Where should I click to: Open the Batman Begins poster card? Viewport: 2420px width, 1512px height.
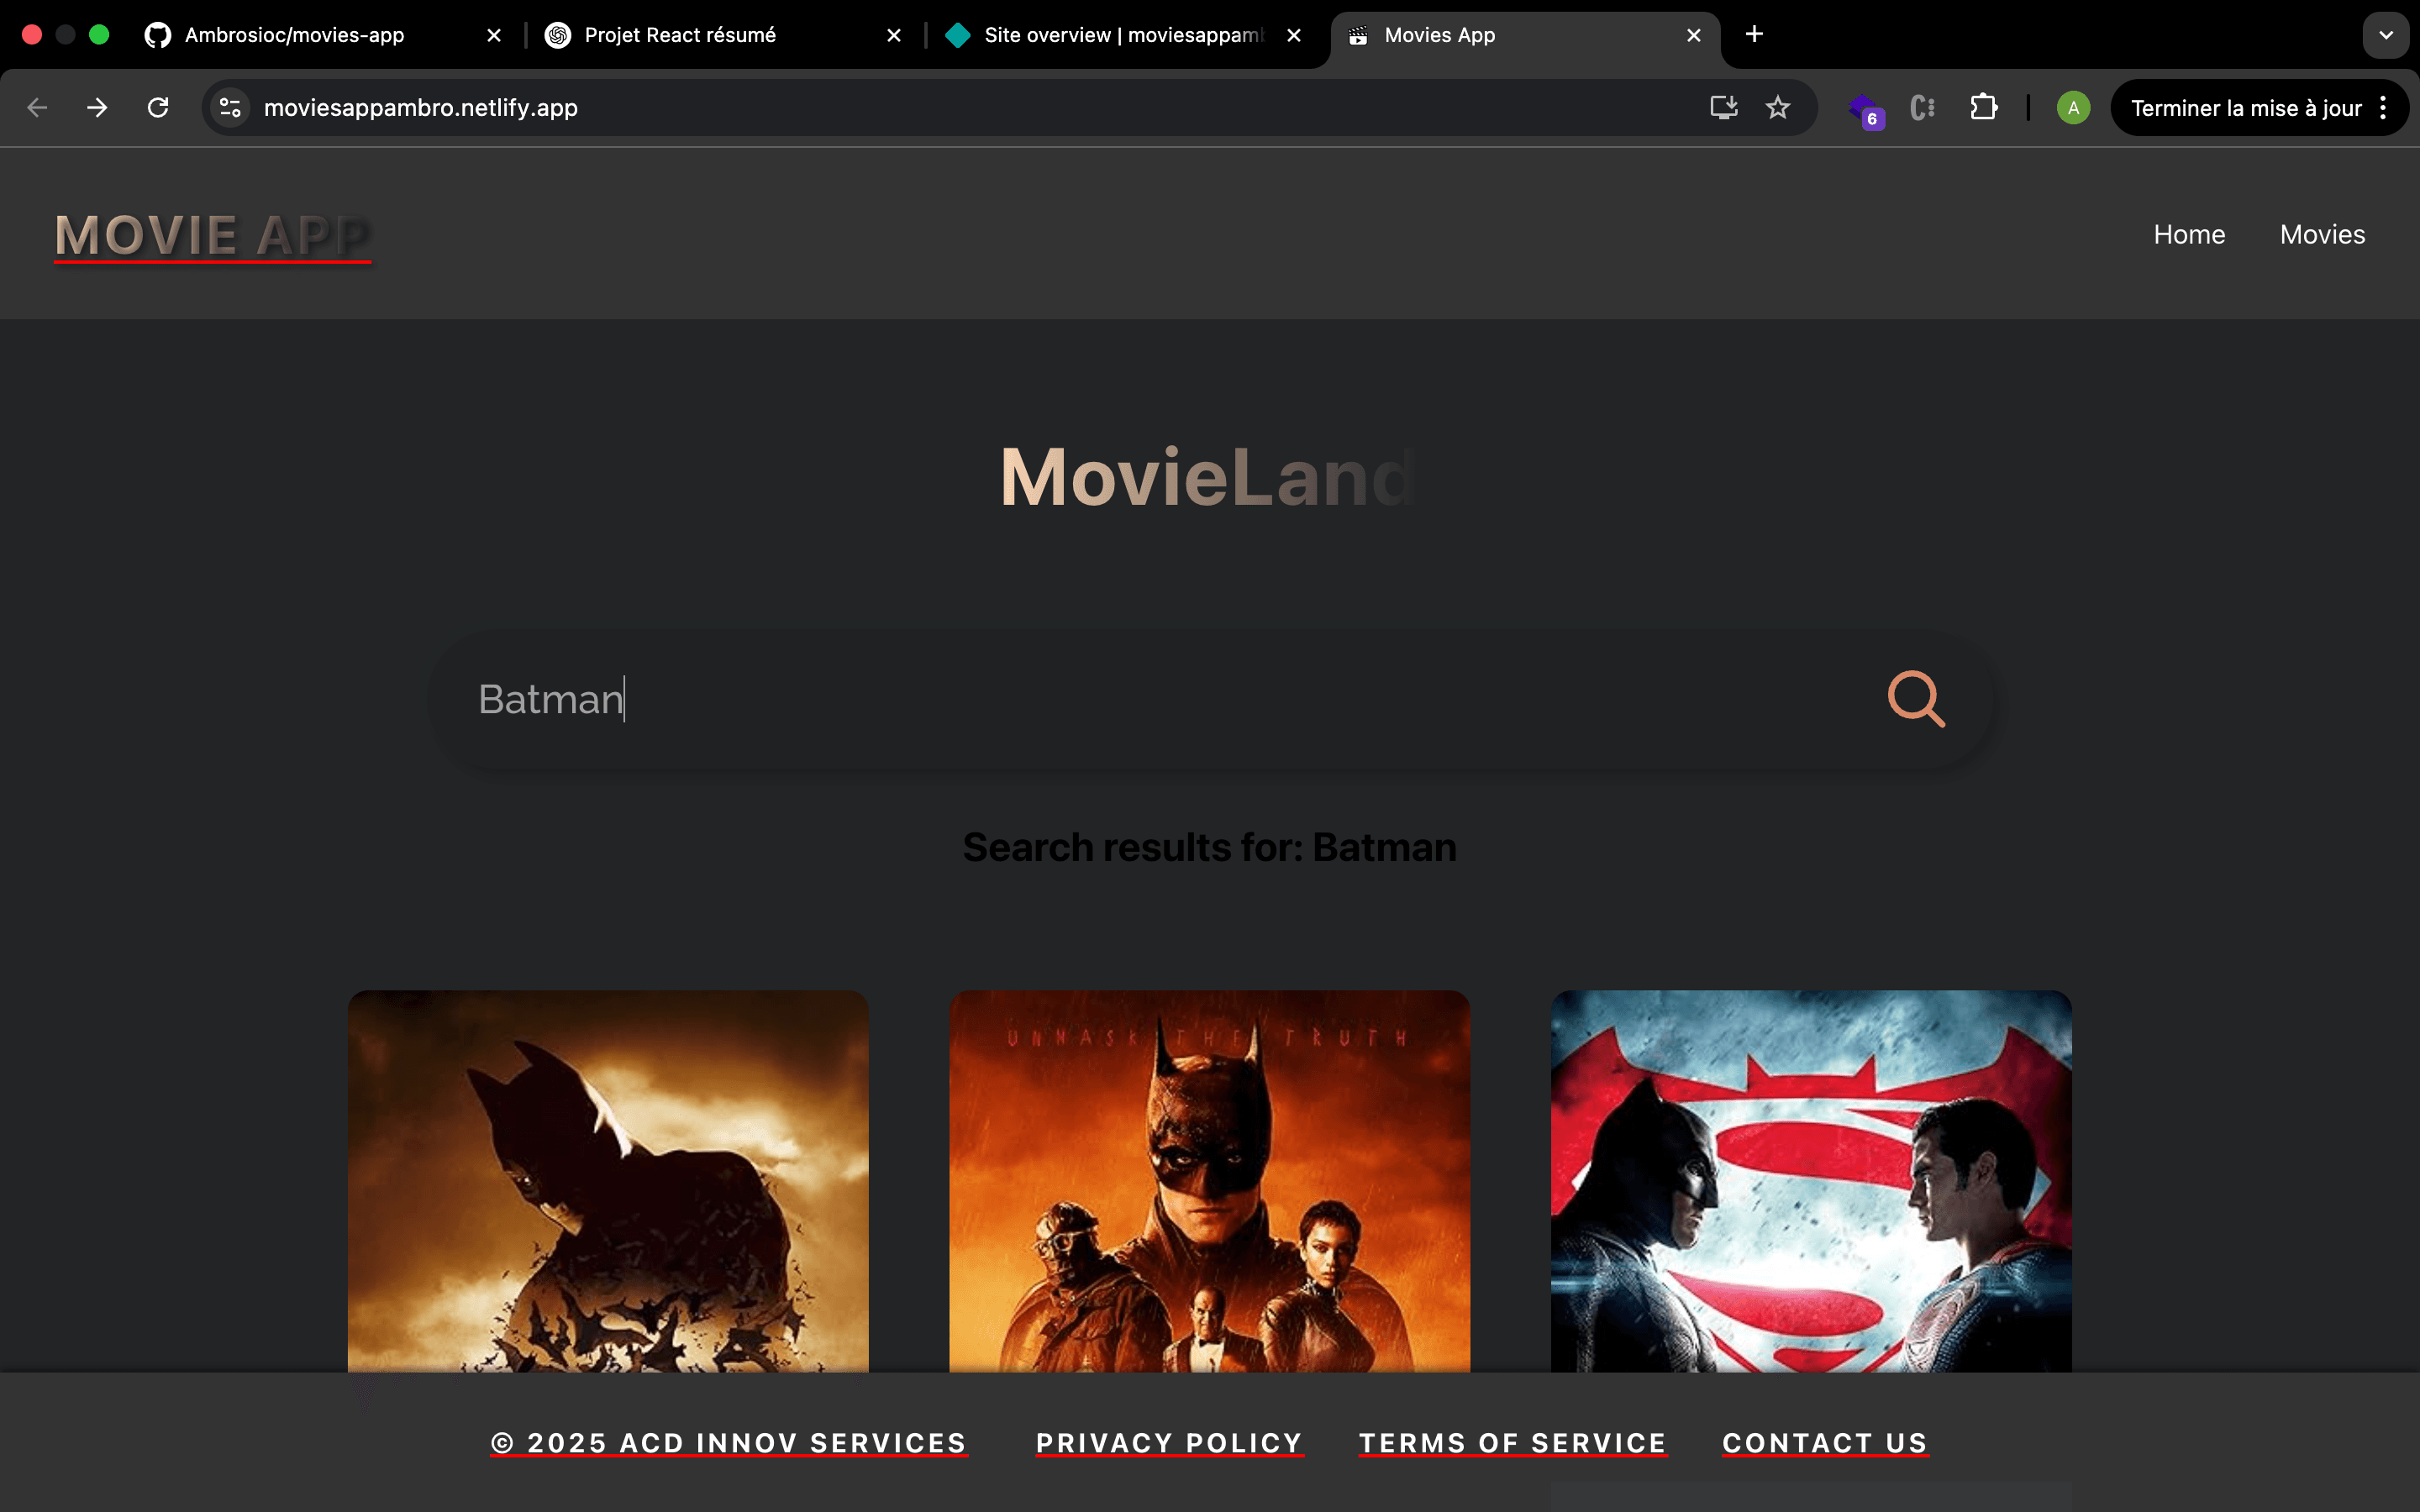coord(608,1181)
